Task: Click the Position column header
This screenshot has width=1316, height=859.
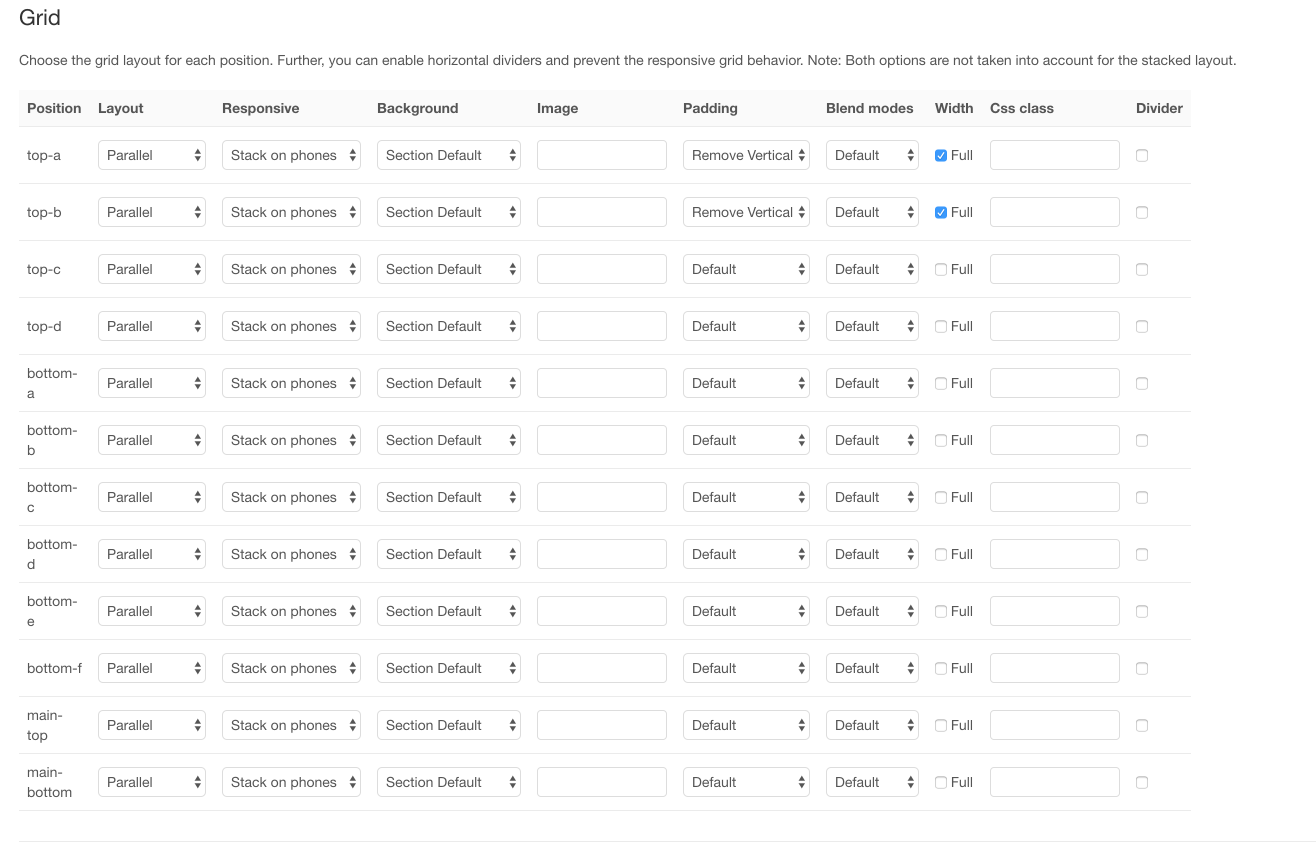Action: [54, 108]
